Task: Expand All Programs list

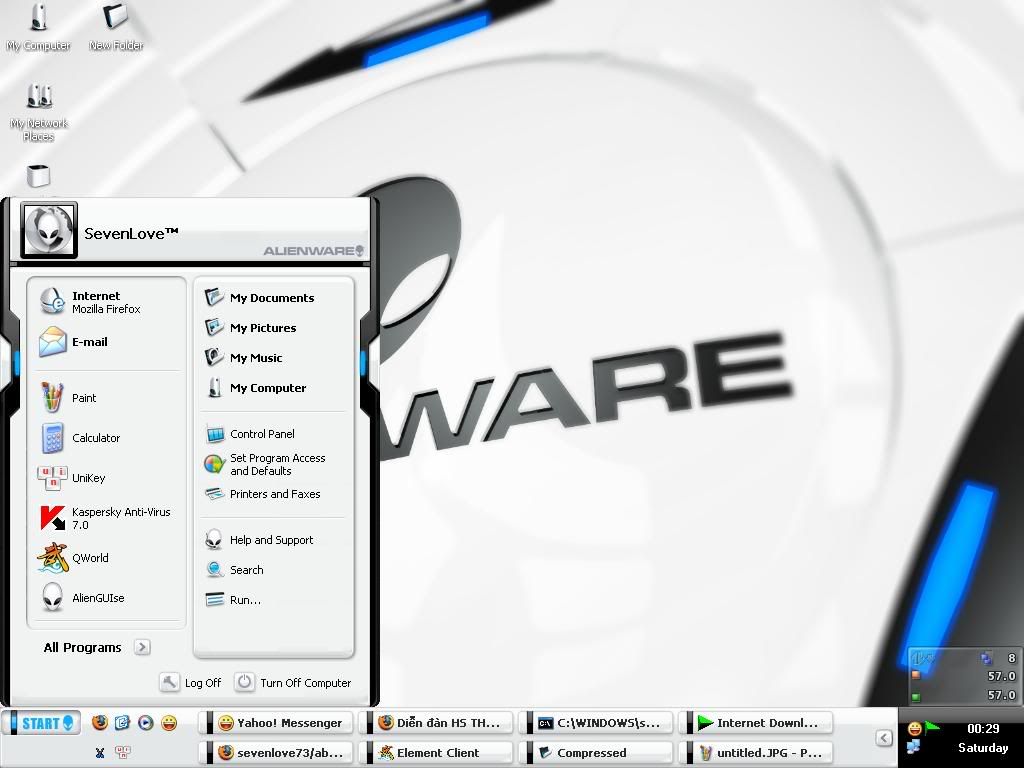Action: (x=97, y=647)
